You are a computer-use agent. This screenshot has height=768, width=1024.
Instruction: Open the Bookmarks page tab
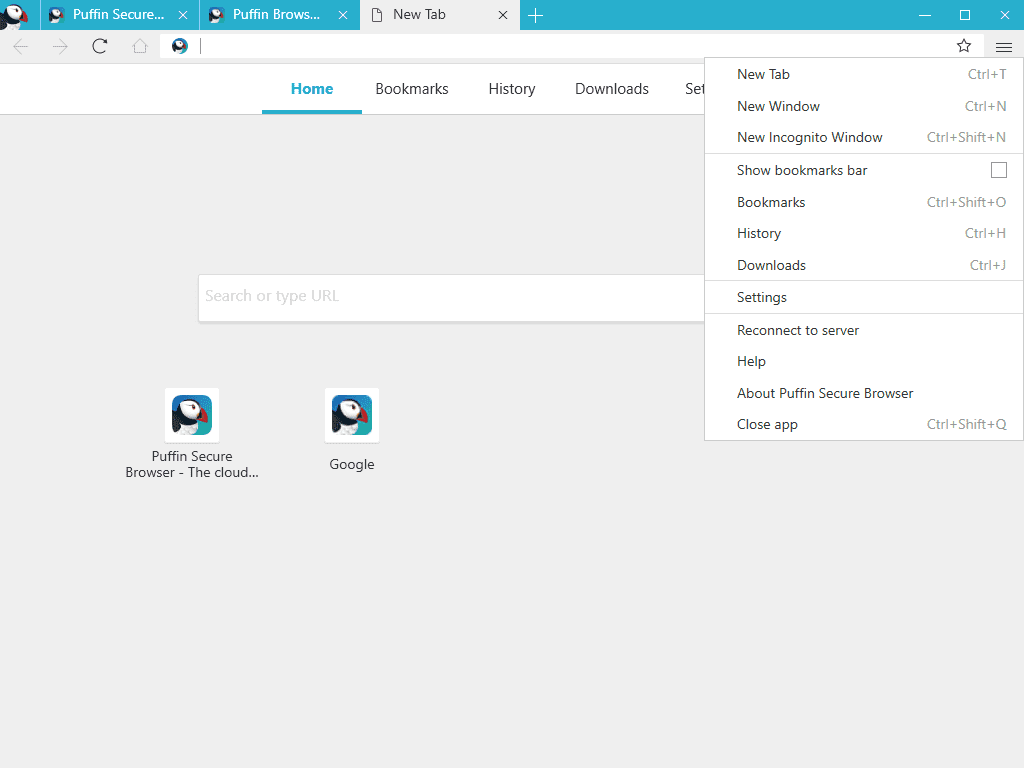coord(412,89)
